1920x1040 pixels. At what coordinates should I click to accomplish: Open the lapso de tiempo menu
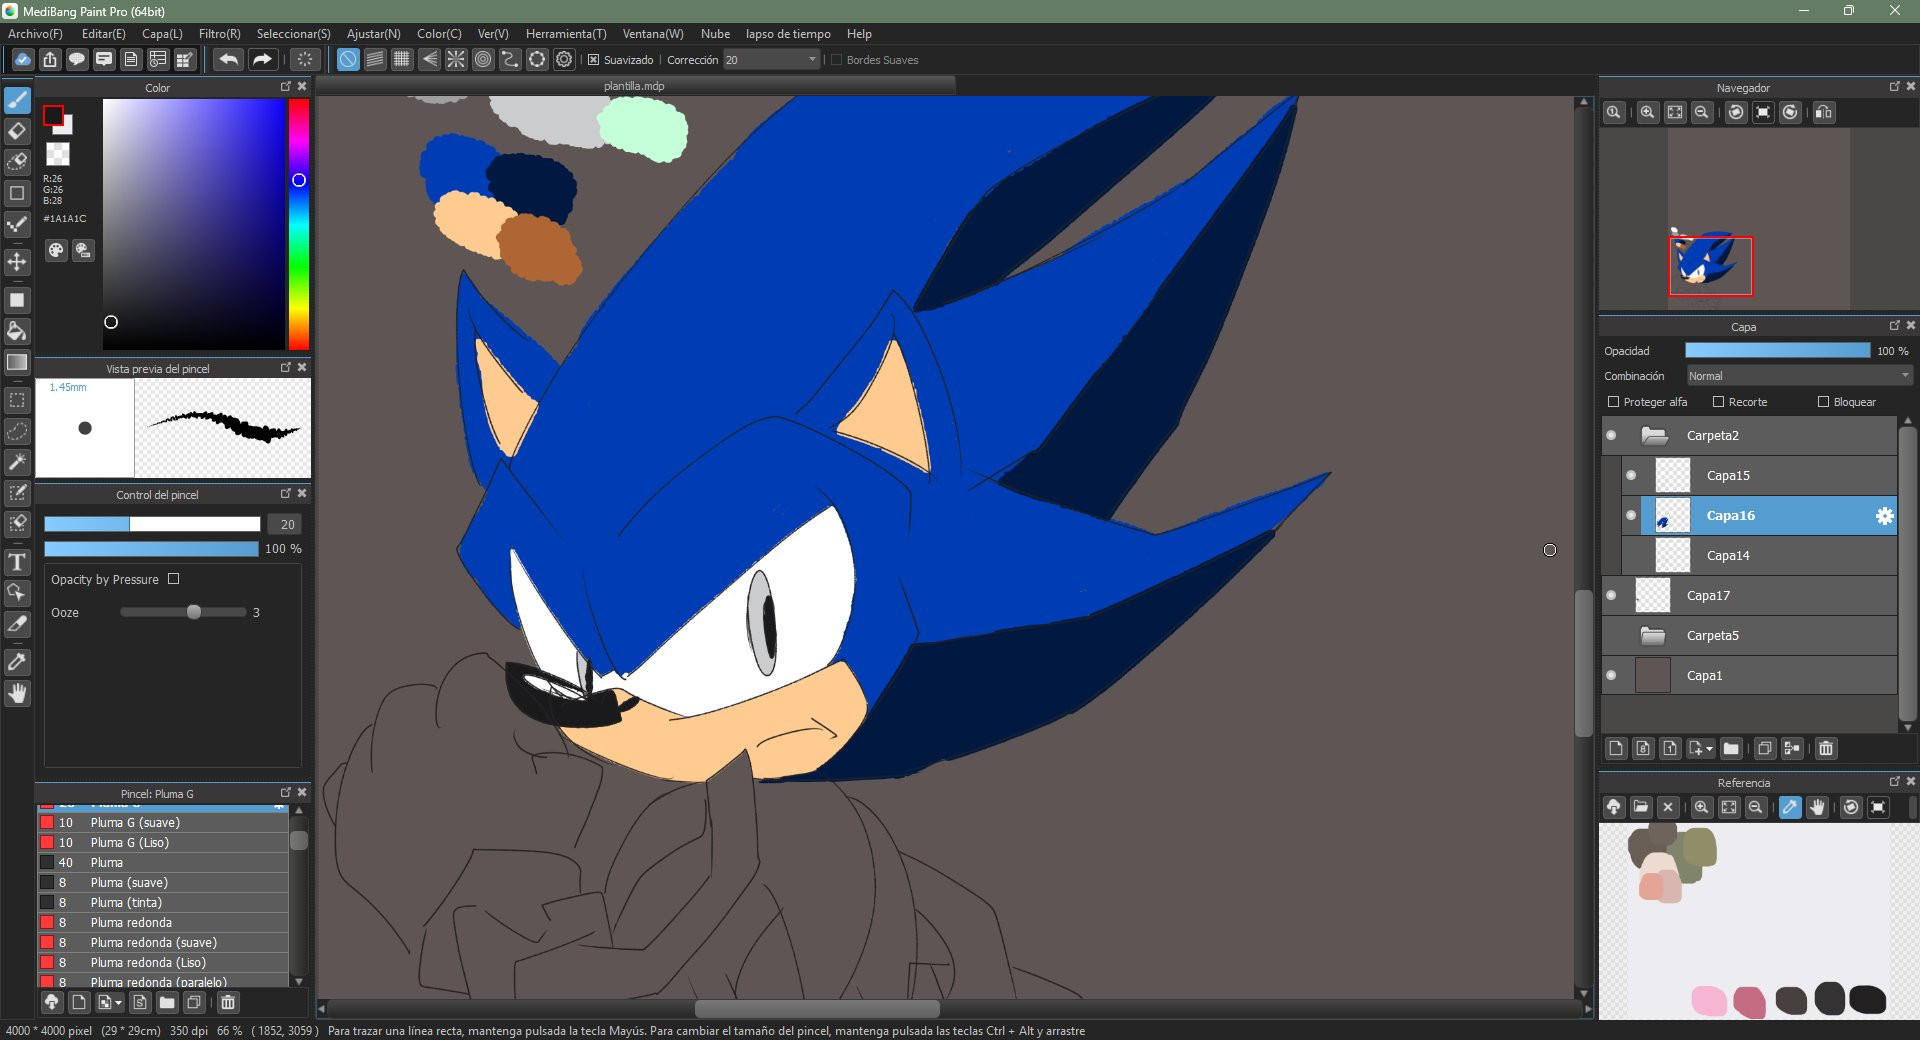click(788, 34)
